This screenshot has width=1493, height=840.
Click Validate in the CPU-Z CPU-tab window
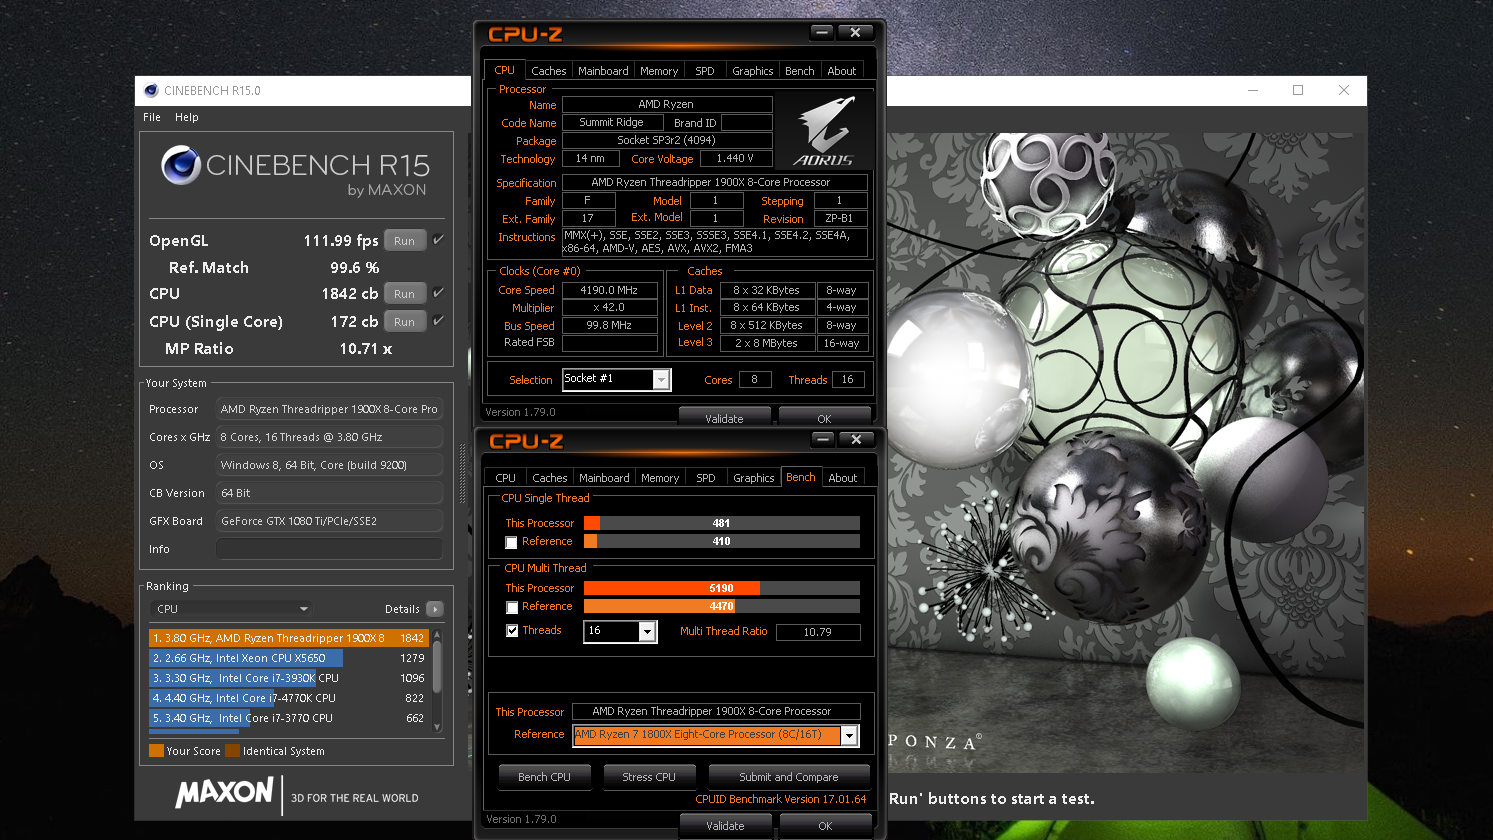(724, 418)
